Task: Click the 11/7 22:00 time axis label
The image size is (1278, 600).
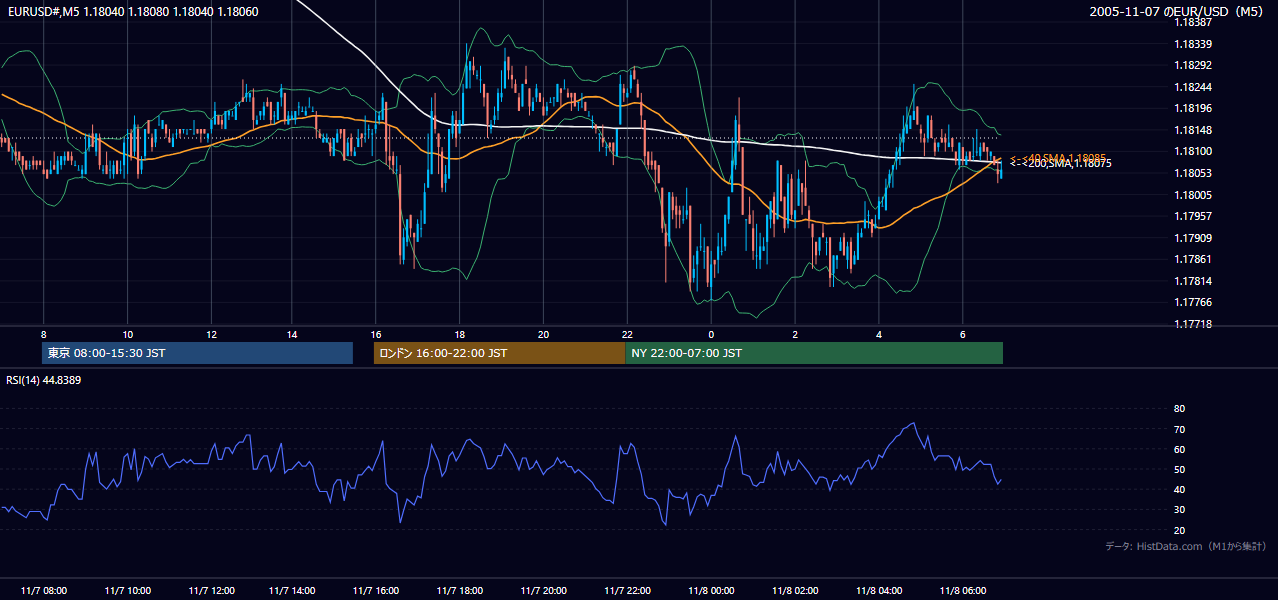Action: [628, 591]
